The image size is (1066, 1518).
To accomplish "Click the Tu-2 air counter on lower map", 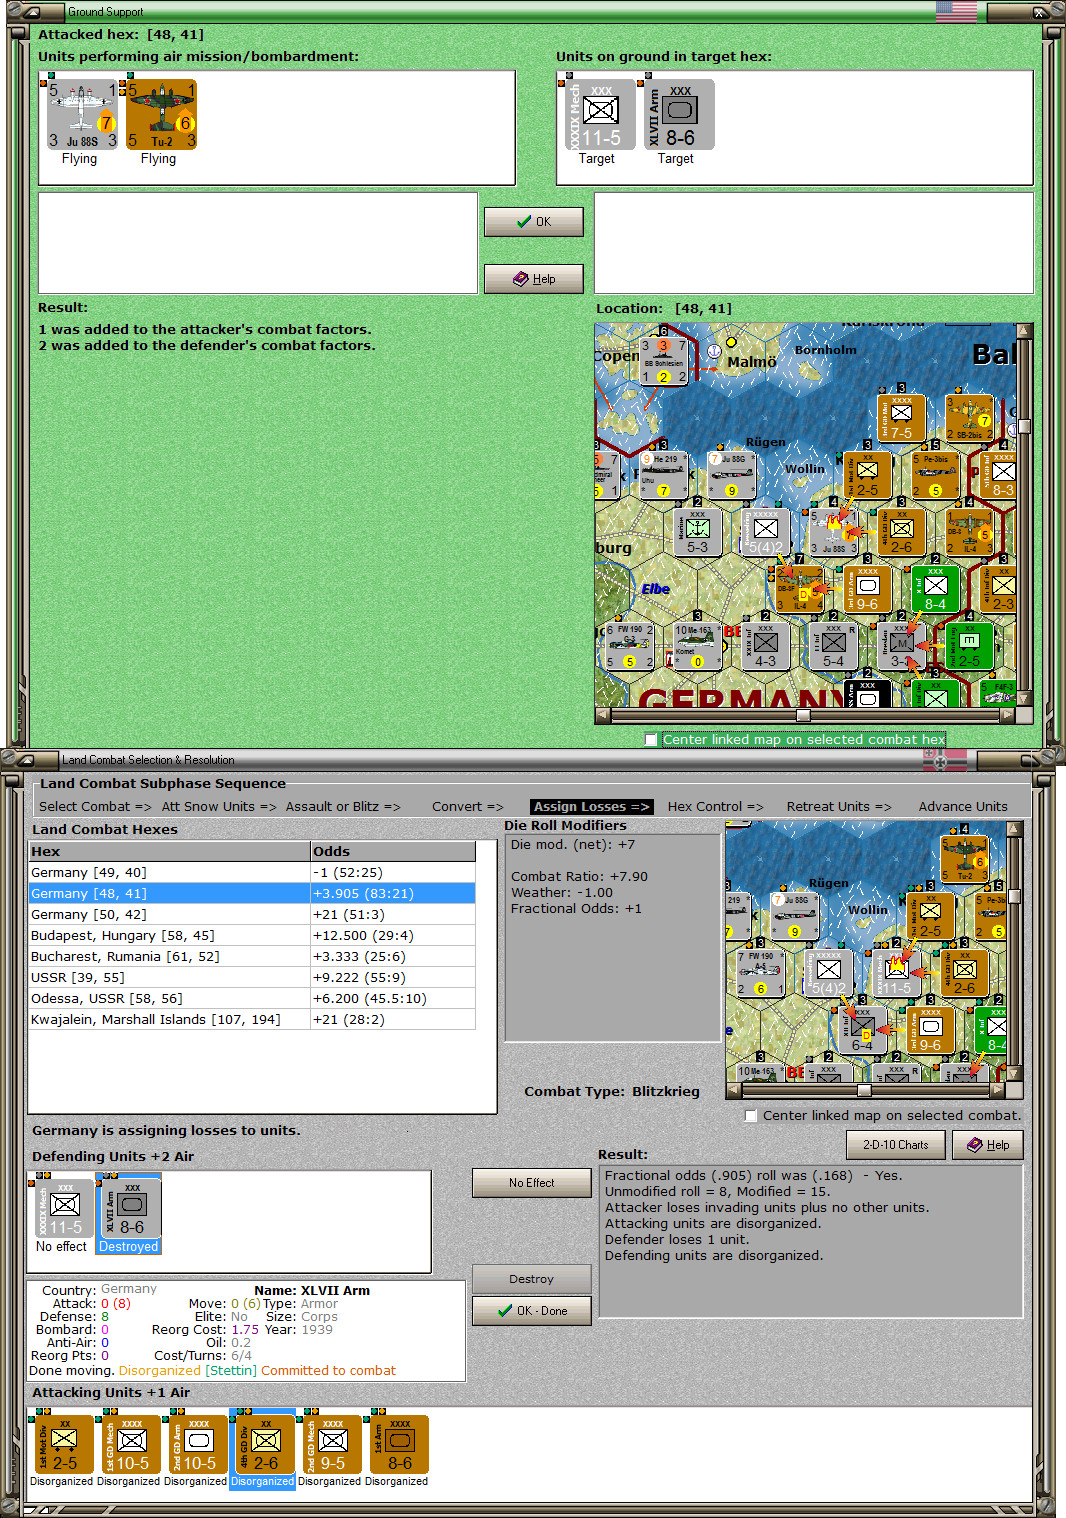I will coord(964,859).
